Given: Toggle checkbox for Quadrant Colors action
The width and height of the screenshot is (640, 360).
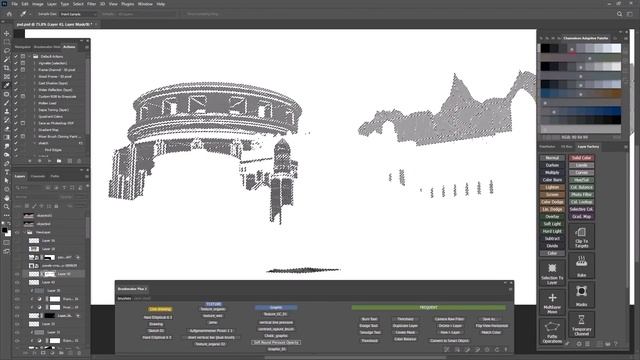Looking at the screenshot, I should (16, 116).
